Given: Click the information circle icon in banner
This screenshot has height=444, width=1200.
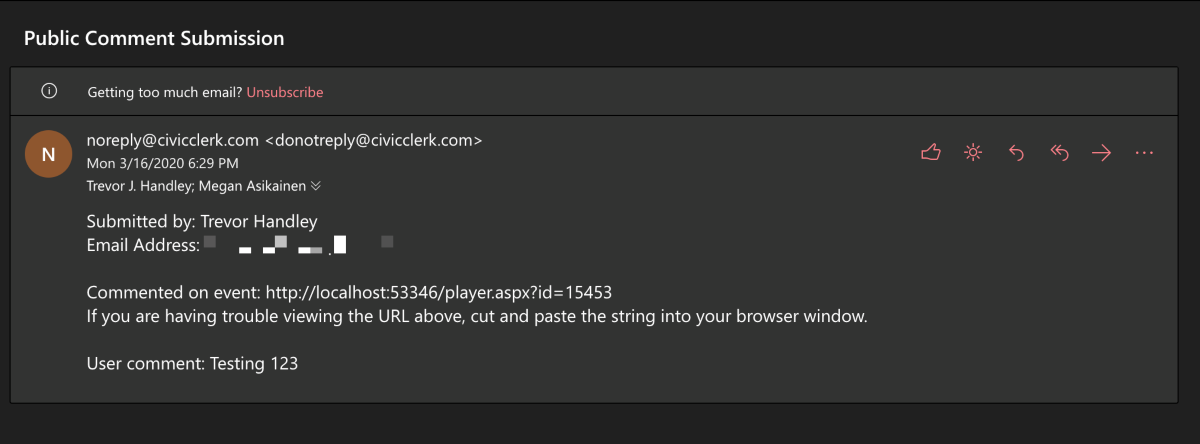Looking at the screenshot, I should (x=49, y=91).
